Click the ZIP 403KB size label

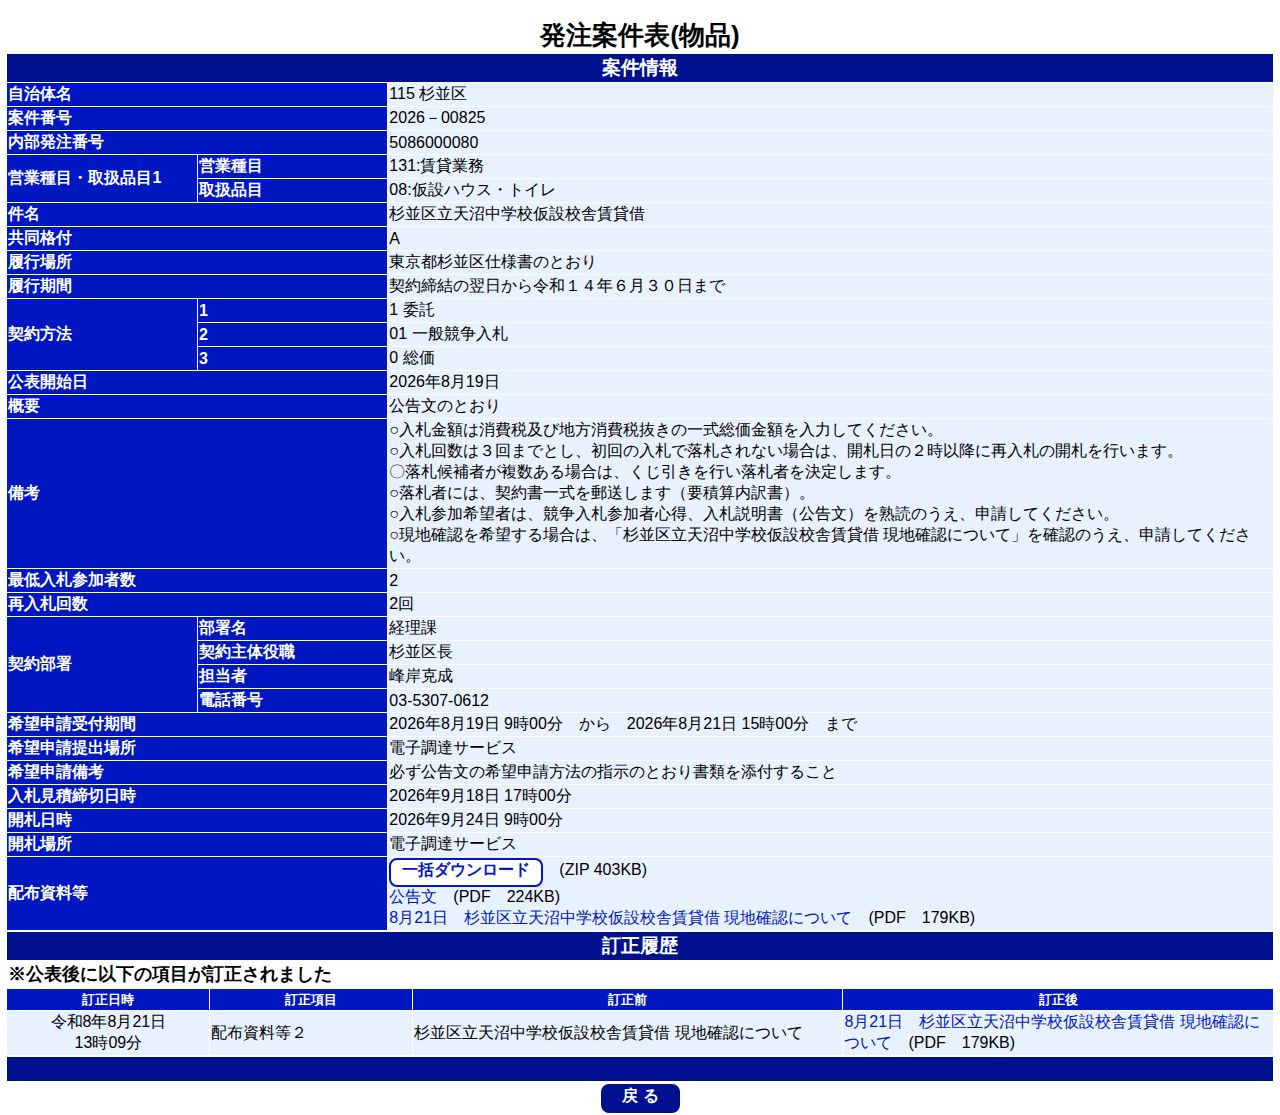(603, 870)
